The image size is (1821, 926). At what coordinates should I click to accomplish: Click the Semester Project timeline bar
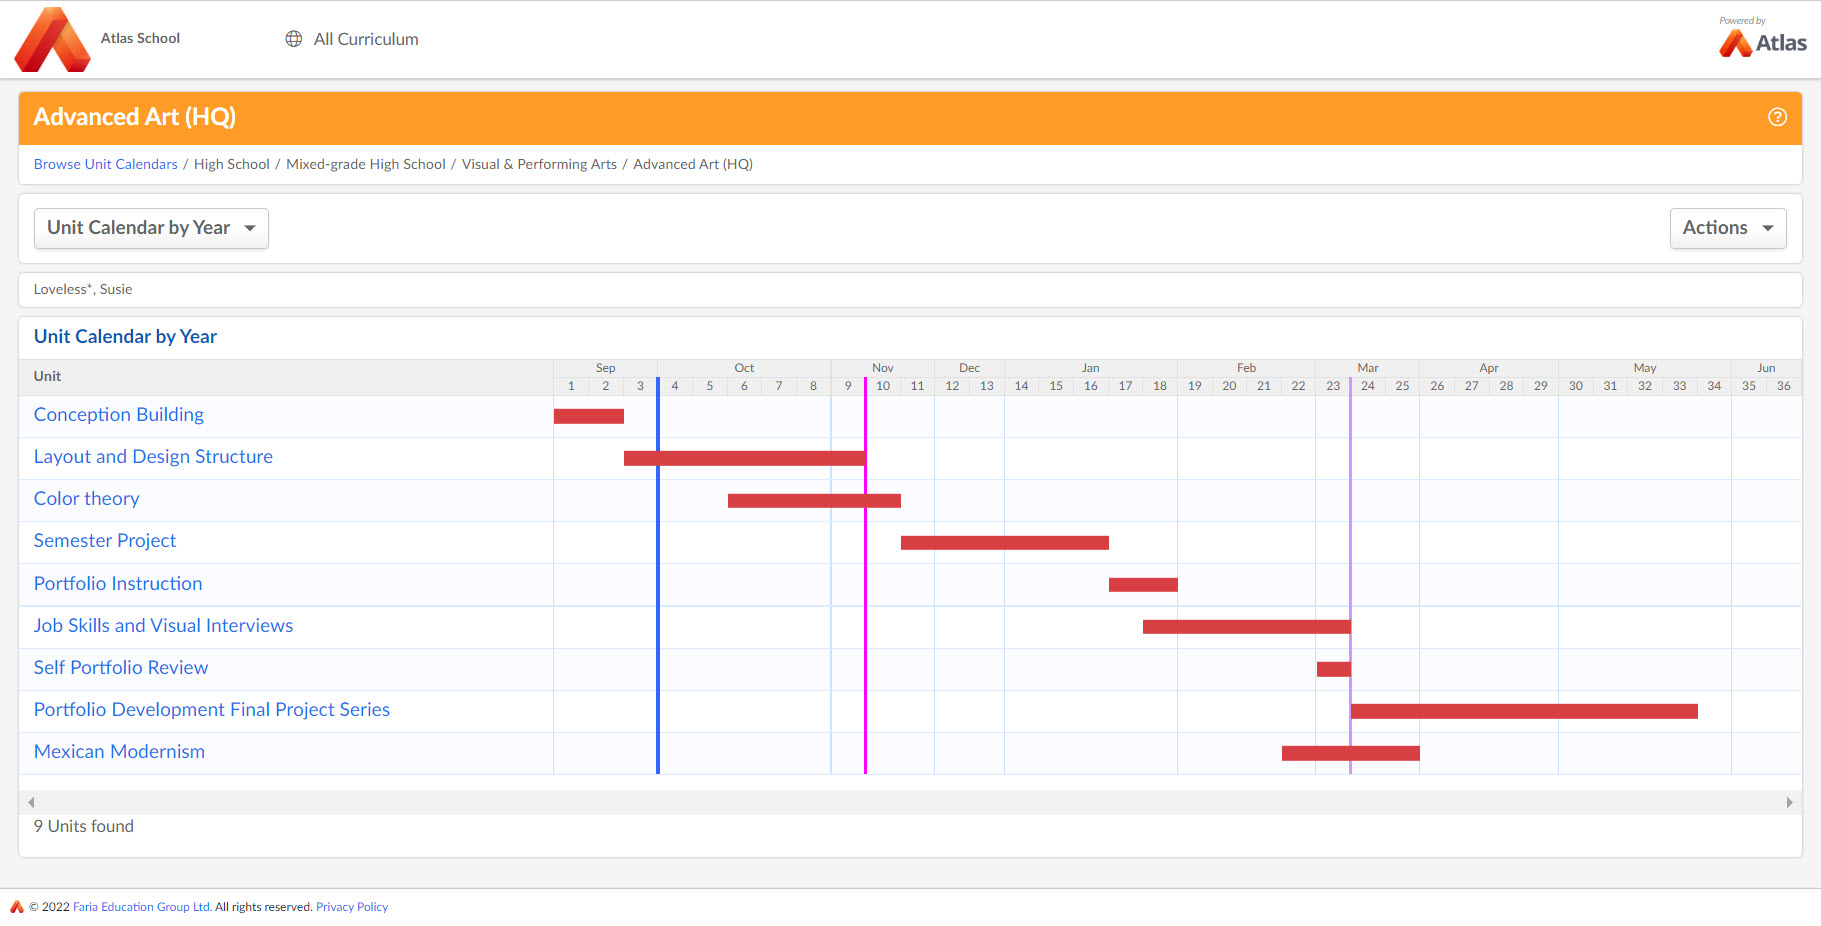(x=1005, y=542)
